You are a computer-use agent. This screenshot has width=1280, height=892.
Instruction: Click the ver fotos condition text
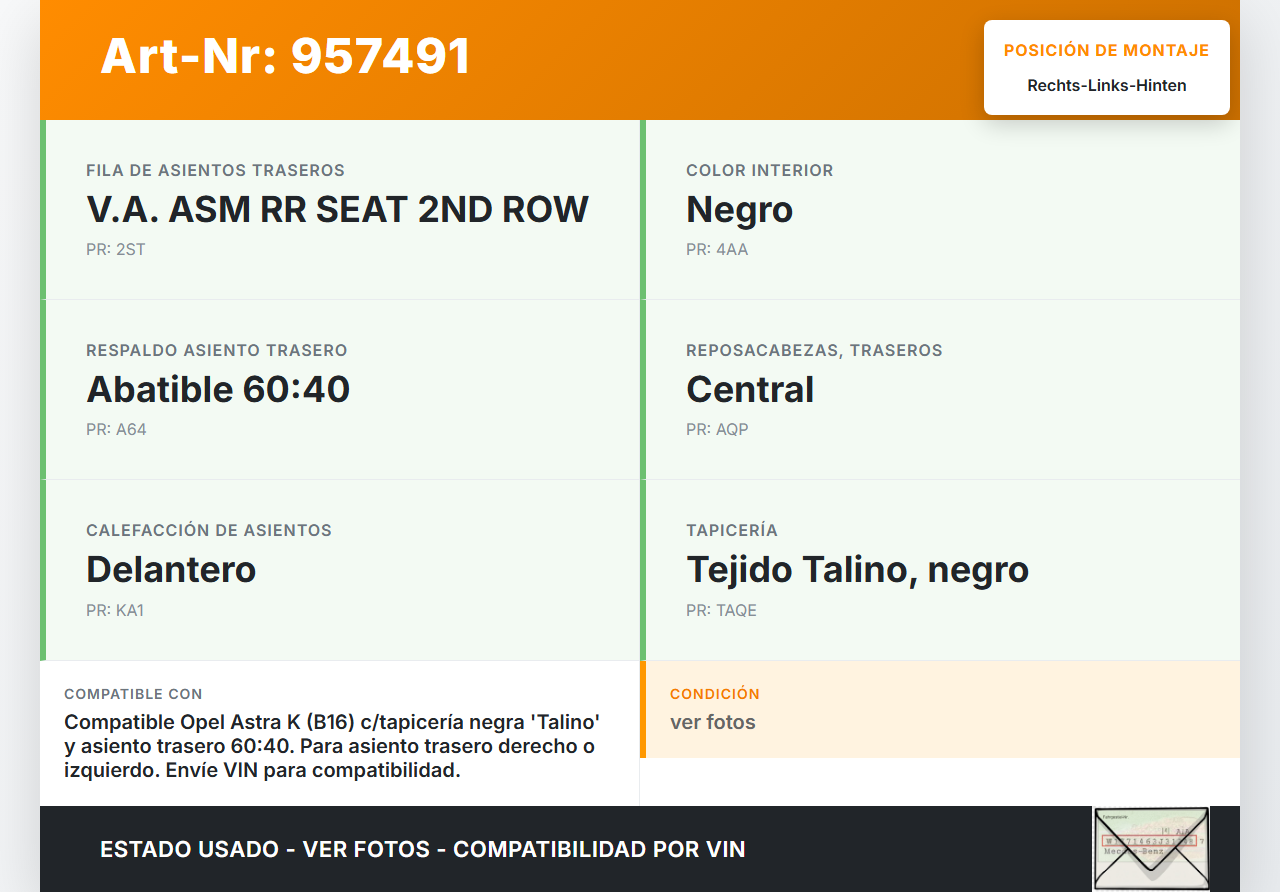coord(712,722)
